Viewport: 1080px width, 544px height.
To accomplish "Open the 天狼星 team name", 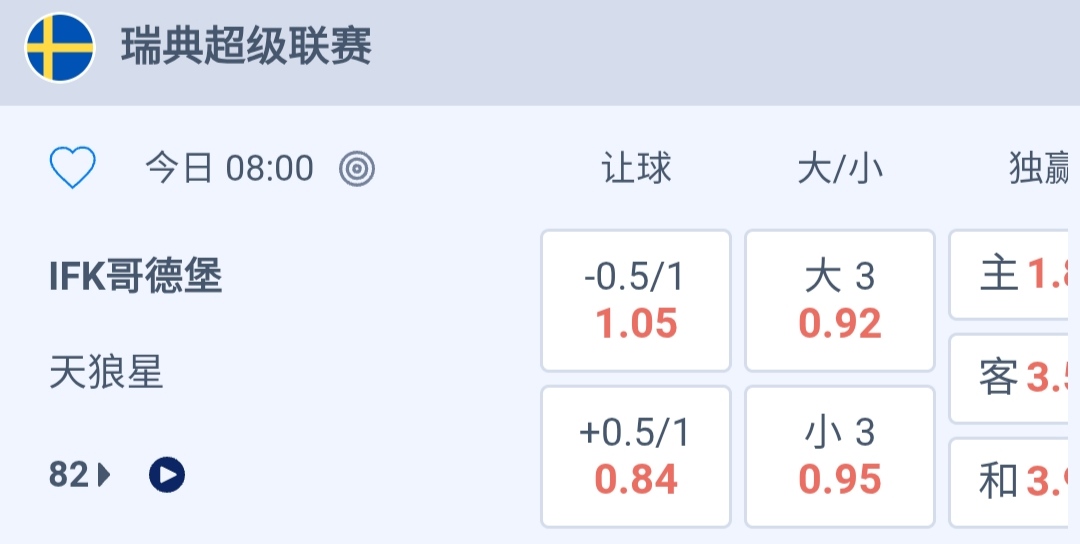I will coord(106,374).
